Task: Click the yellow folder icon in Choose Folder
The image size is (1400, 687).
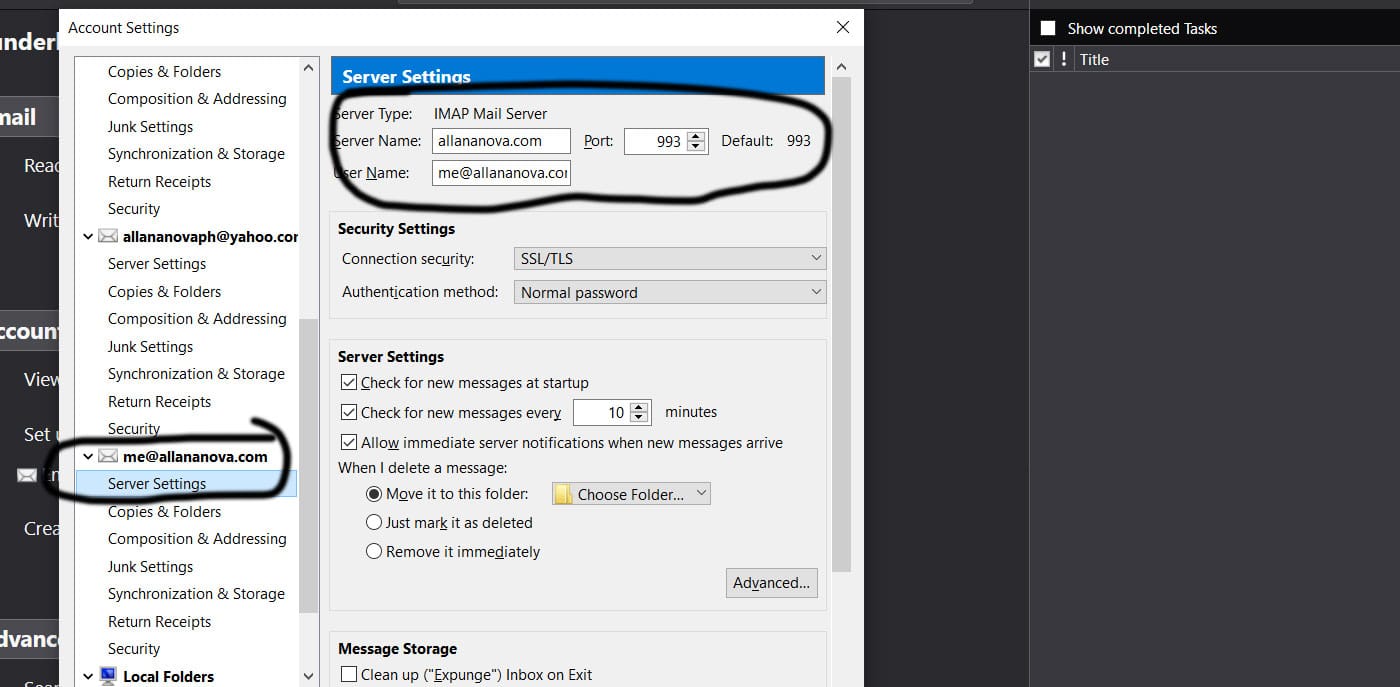Action: 564,494
